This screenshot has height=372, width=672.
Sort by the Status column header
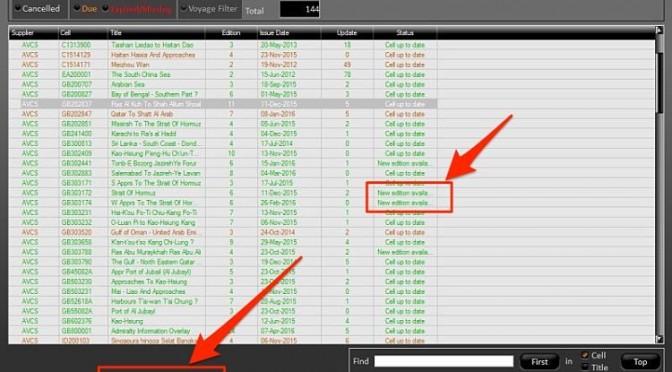(405, 33)
